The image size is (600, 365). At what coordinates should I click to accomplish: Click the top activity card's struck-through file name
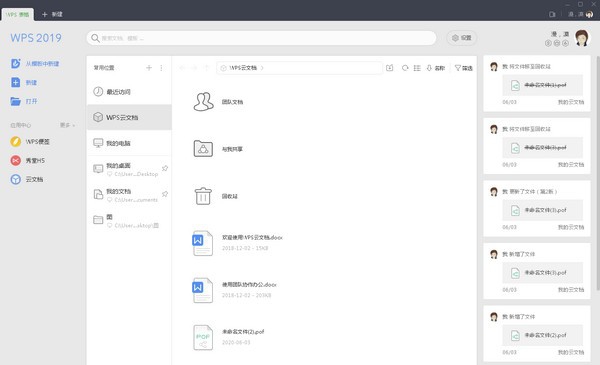click(545, 85)
